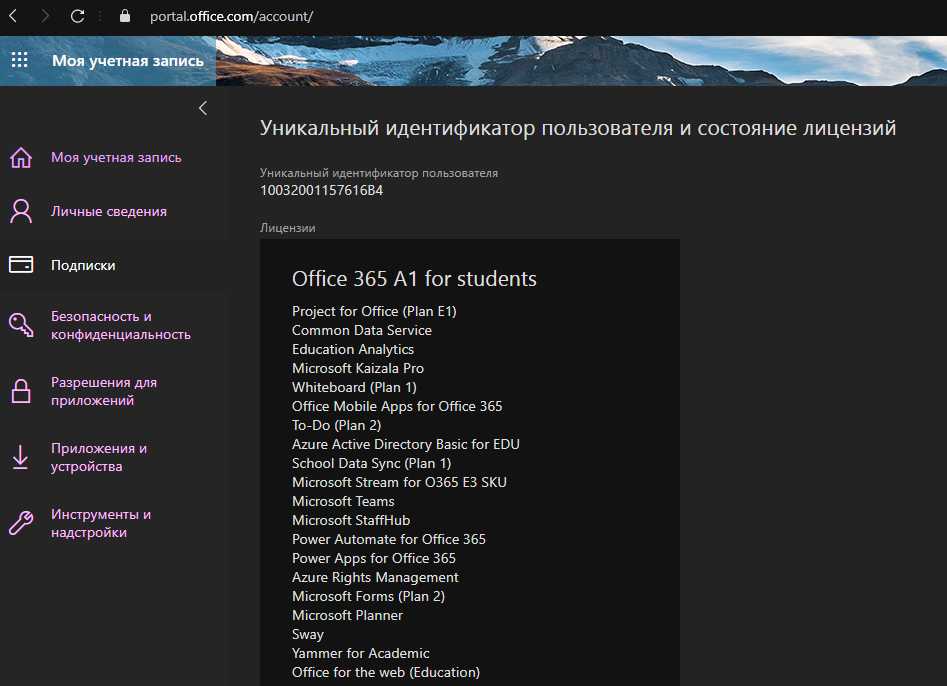Click the lock icon for app permissions
Viewport: 947px width, 686px height.
click(x=21, y=391)
